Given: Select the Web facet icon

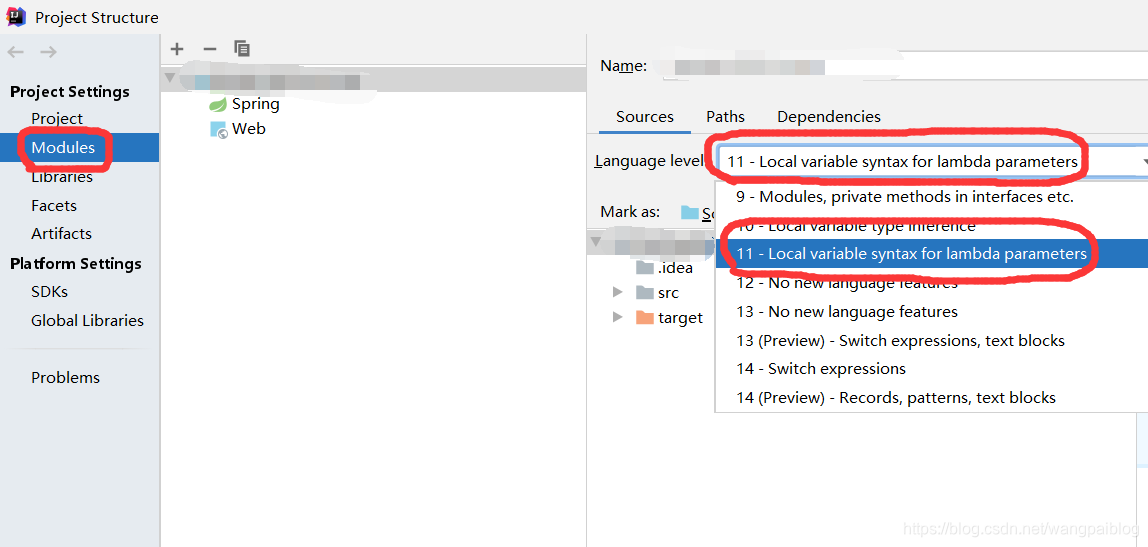Looking at the screenshot, I should pos(219,130).
